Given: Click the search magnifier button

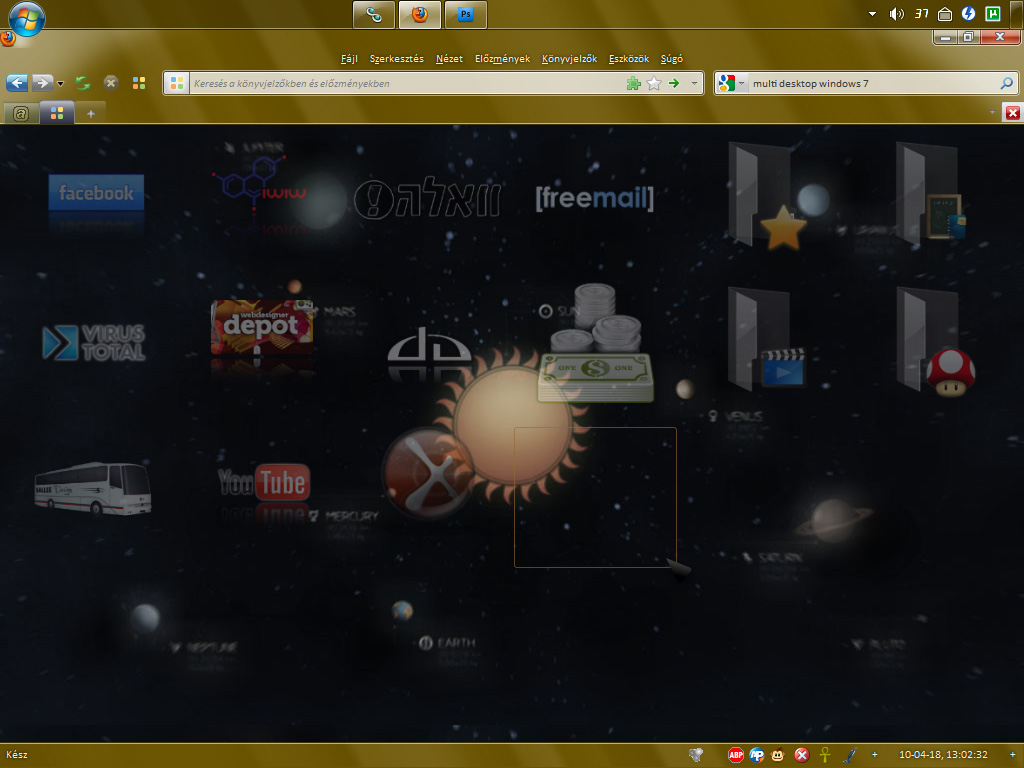Looking at the screenshot, I should pos(1006,84).
